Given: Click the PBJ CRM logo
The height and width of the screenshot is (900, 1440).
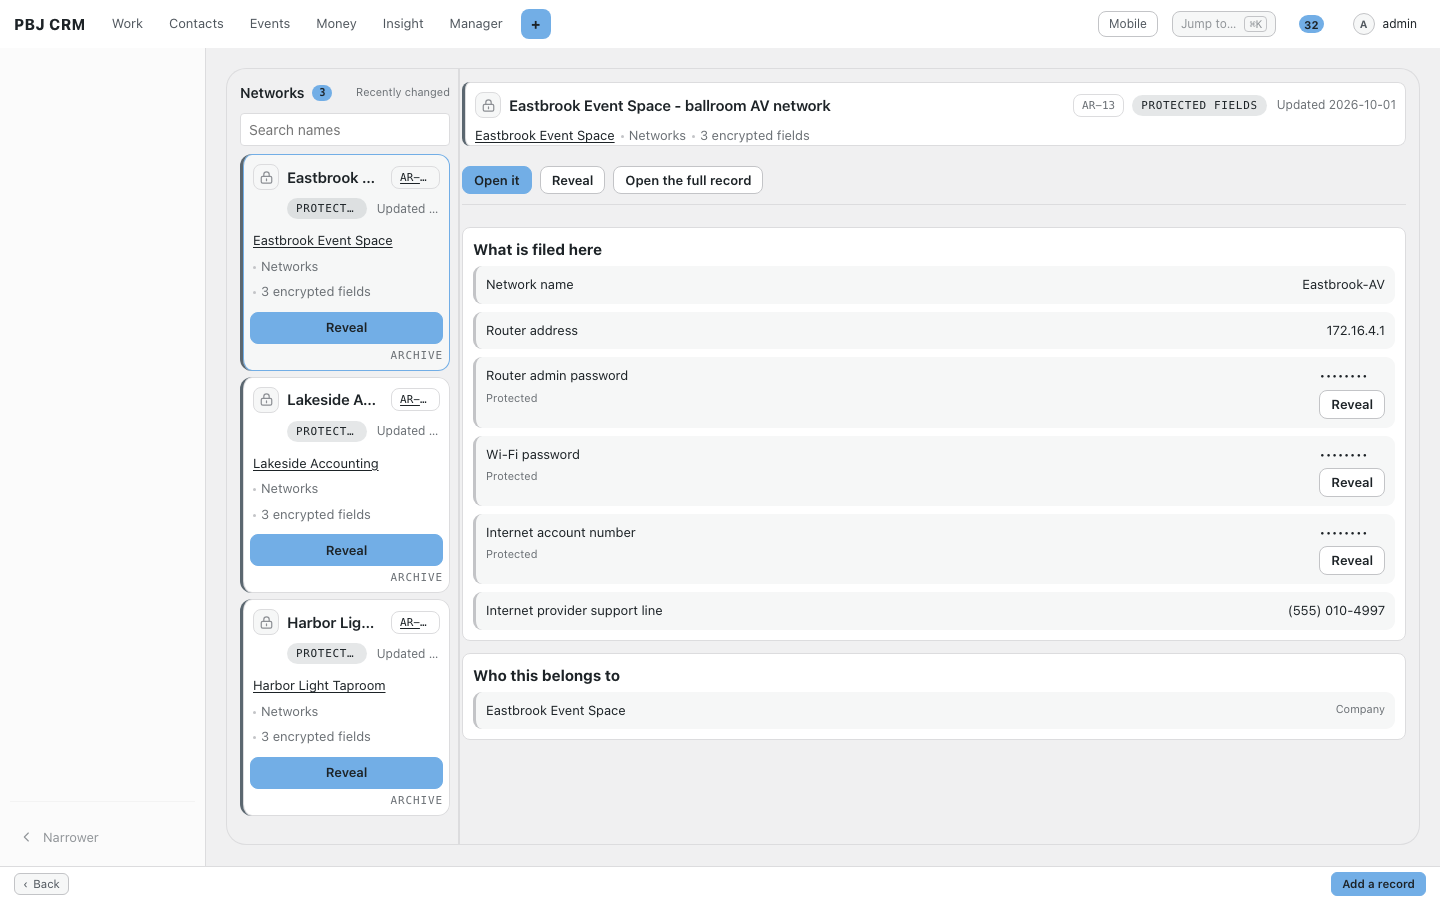Looking at the screenshot, I should pos(49,24).
